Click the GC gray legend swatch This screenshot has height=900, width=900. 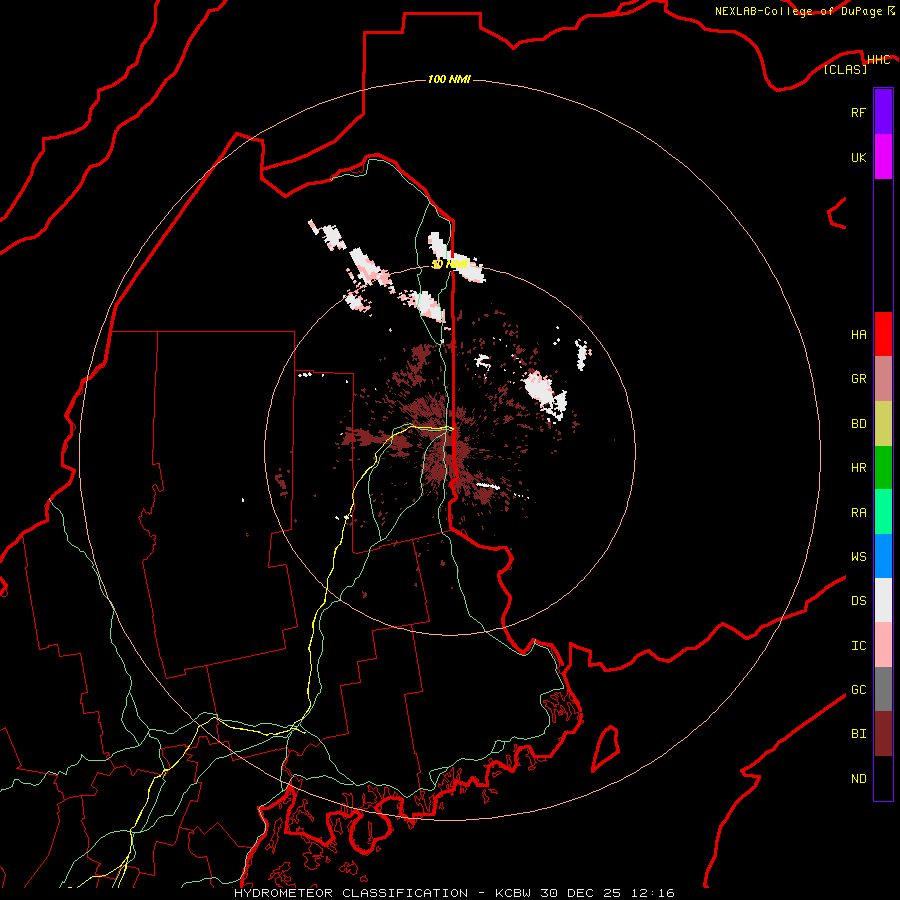tap(883, 689)
